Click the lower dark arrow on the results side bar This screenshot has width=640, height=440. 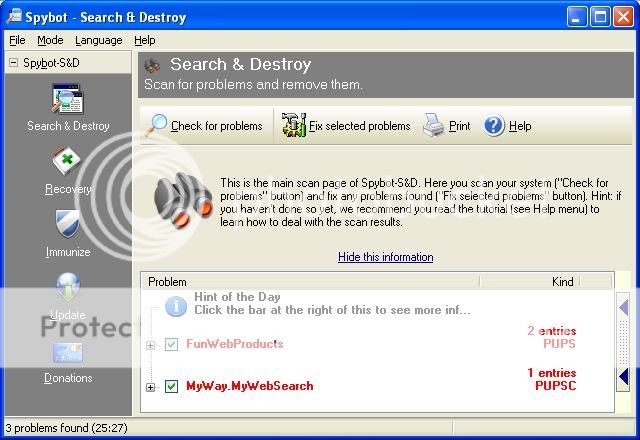623,377
